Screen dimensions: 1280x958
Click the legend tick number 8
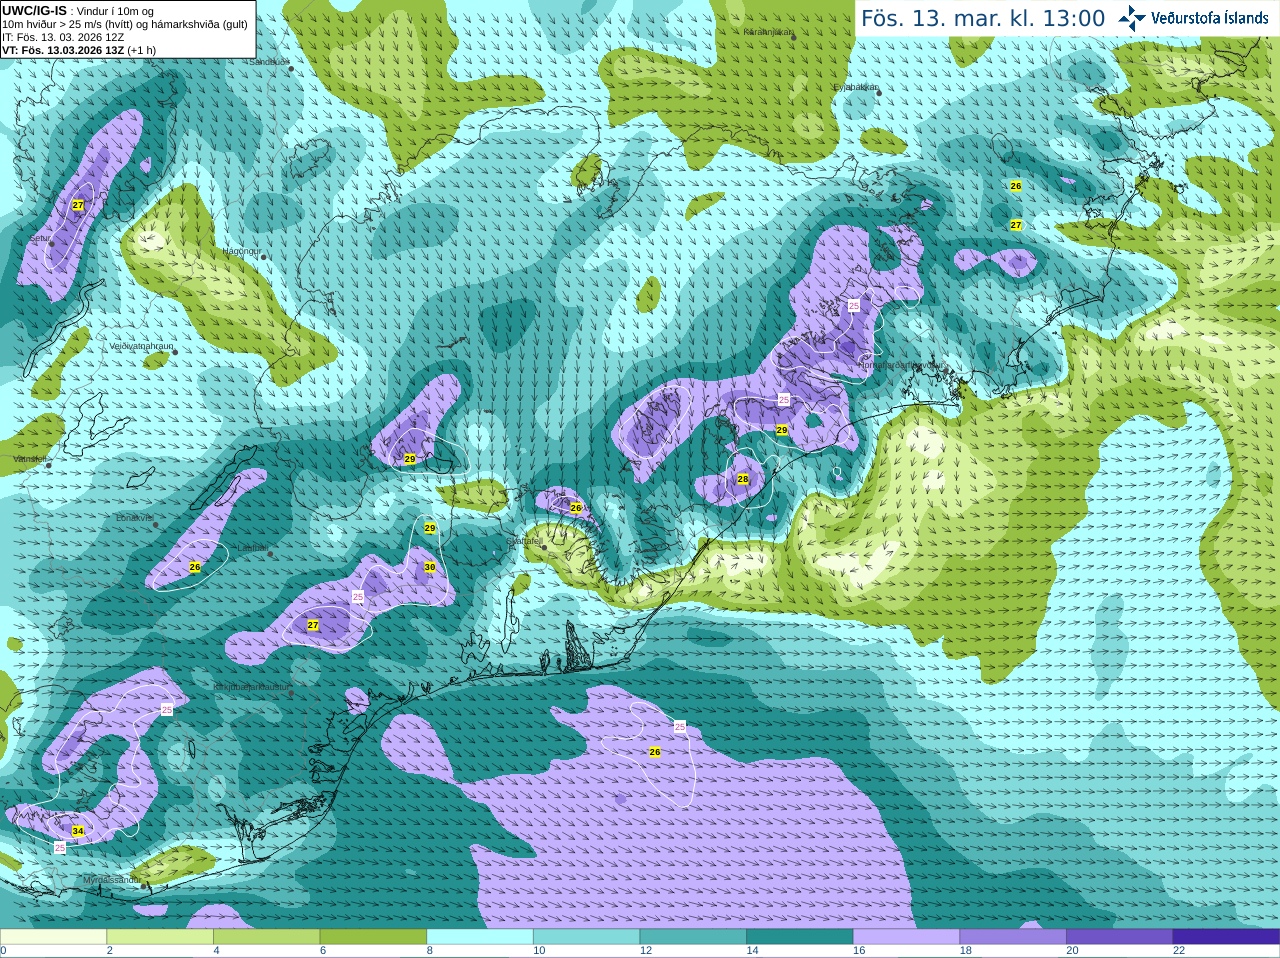[x=430, y=951]
